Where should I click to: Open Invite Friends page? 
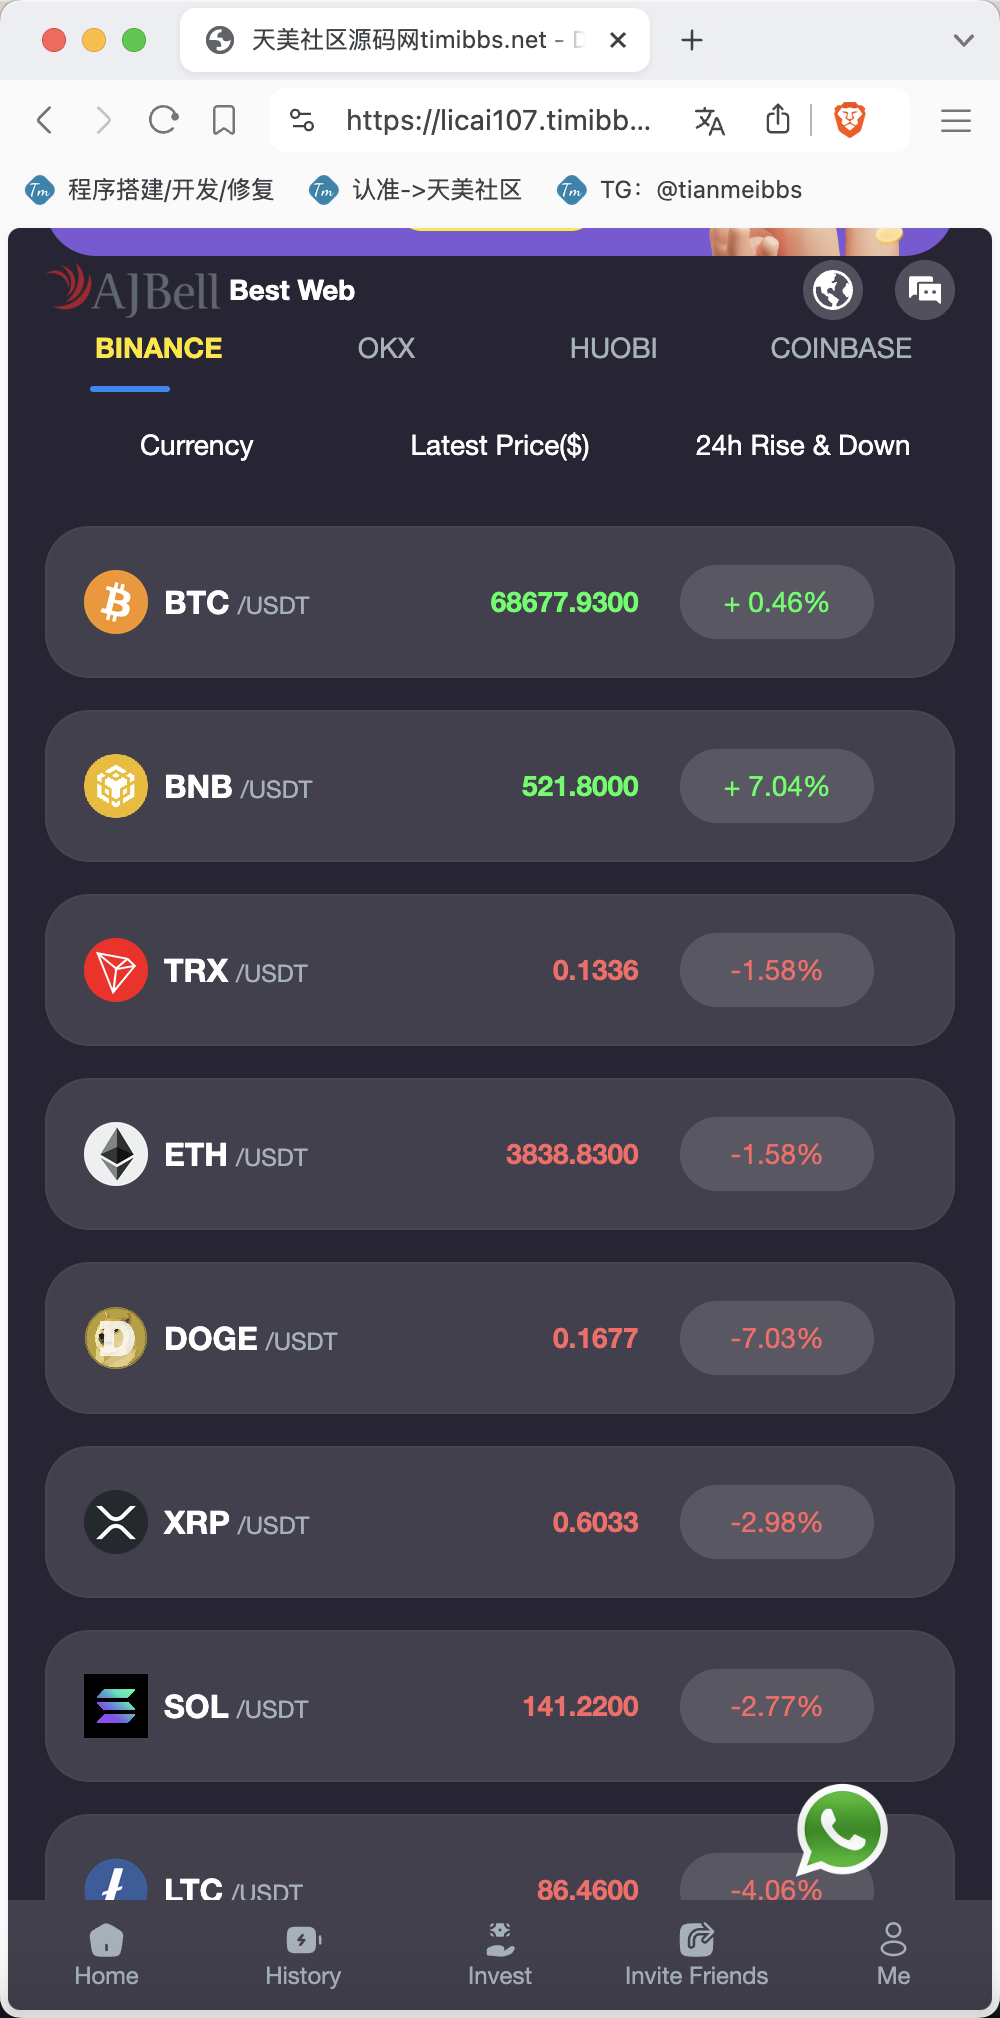point(696,1954)
